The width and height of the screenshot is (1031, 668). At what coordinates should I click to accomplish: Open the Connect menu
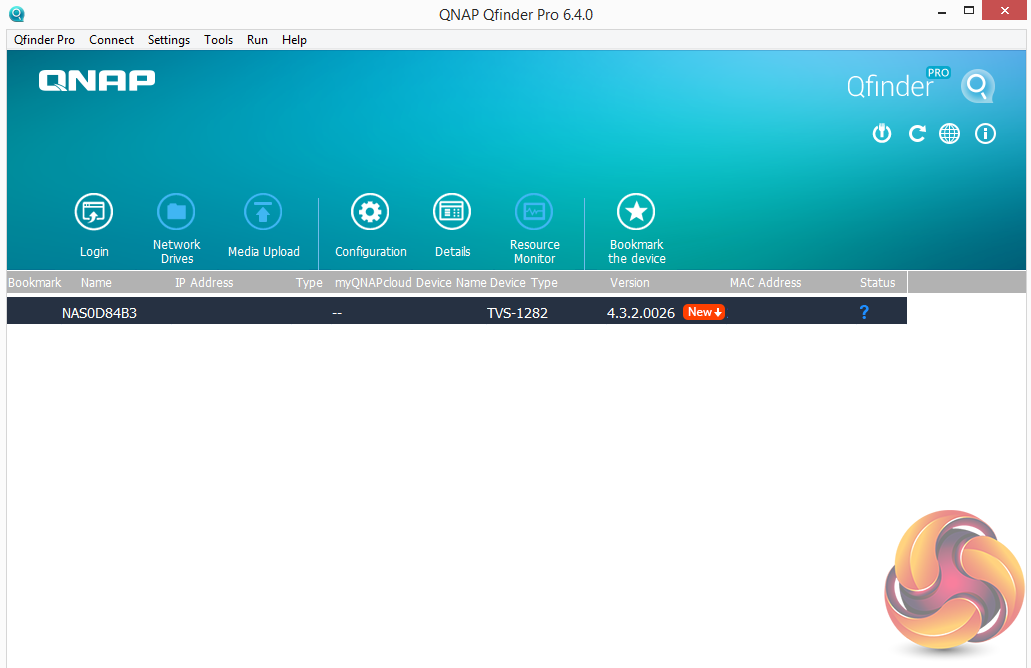pyautogui.click(x=112, y=40)
